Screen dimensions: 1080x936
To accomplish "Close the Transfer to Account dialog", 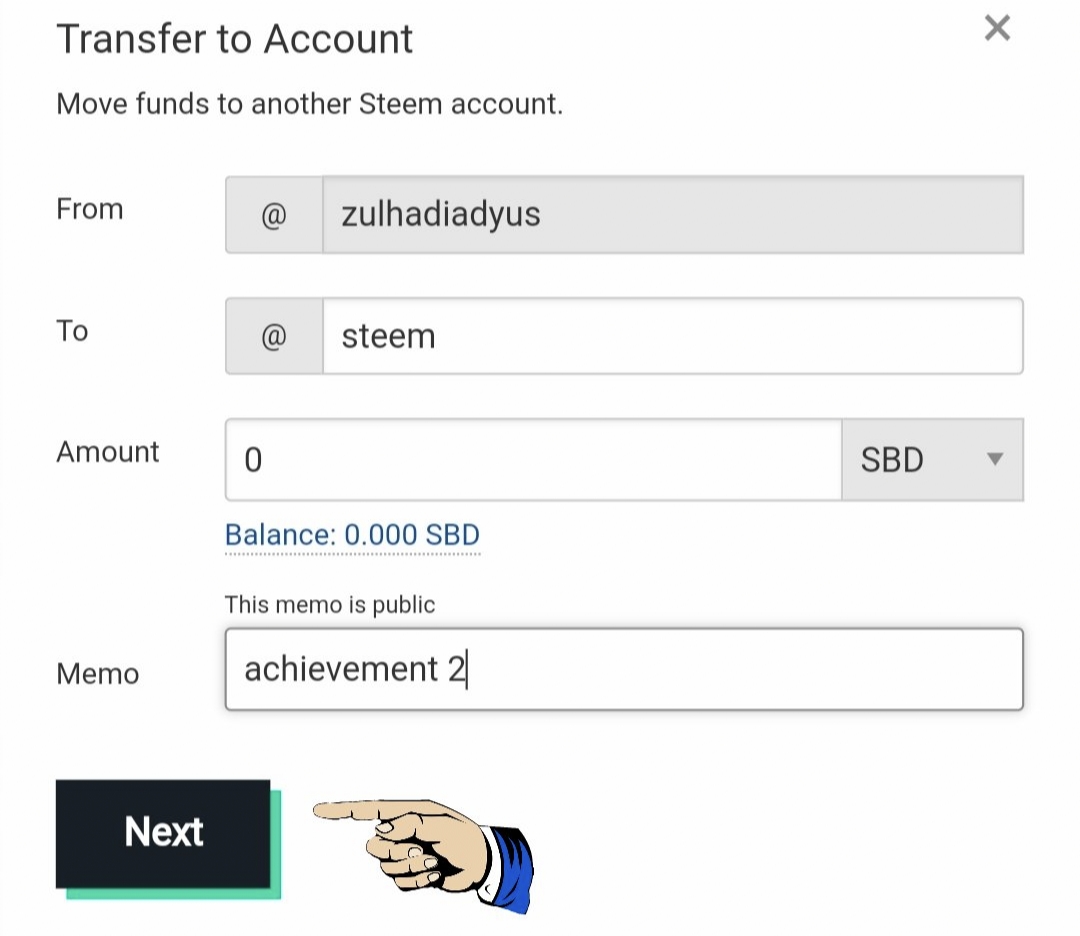I will point(997,28).
